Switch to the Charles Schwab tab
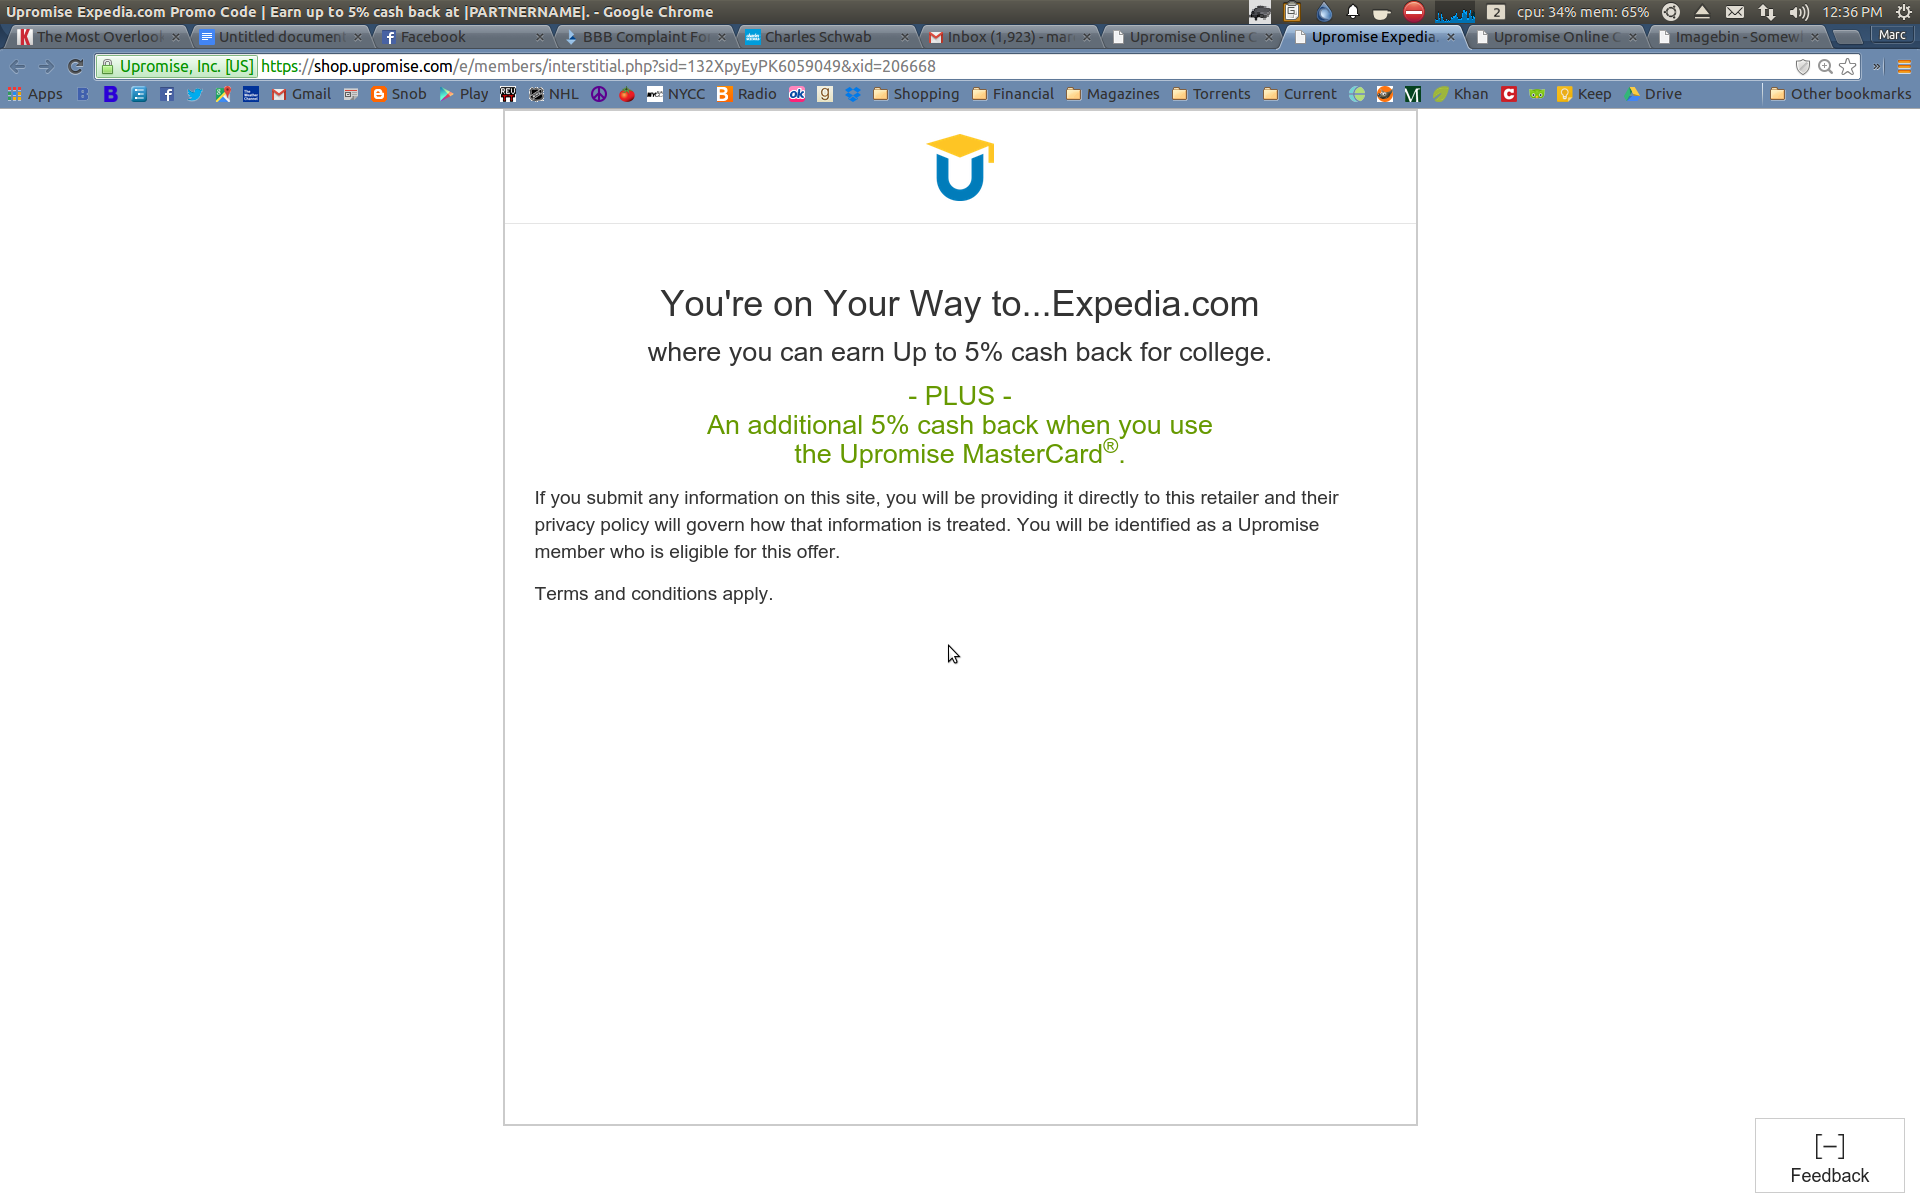 pyautogui.click(x=825, y=37)
